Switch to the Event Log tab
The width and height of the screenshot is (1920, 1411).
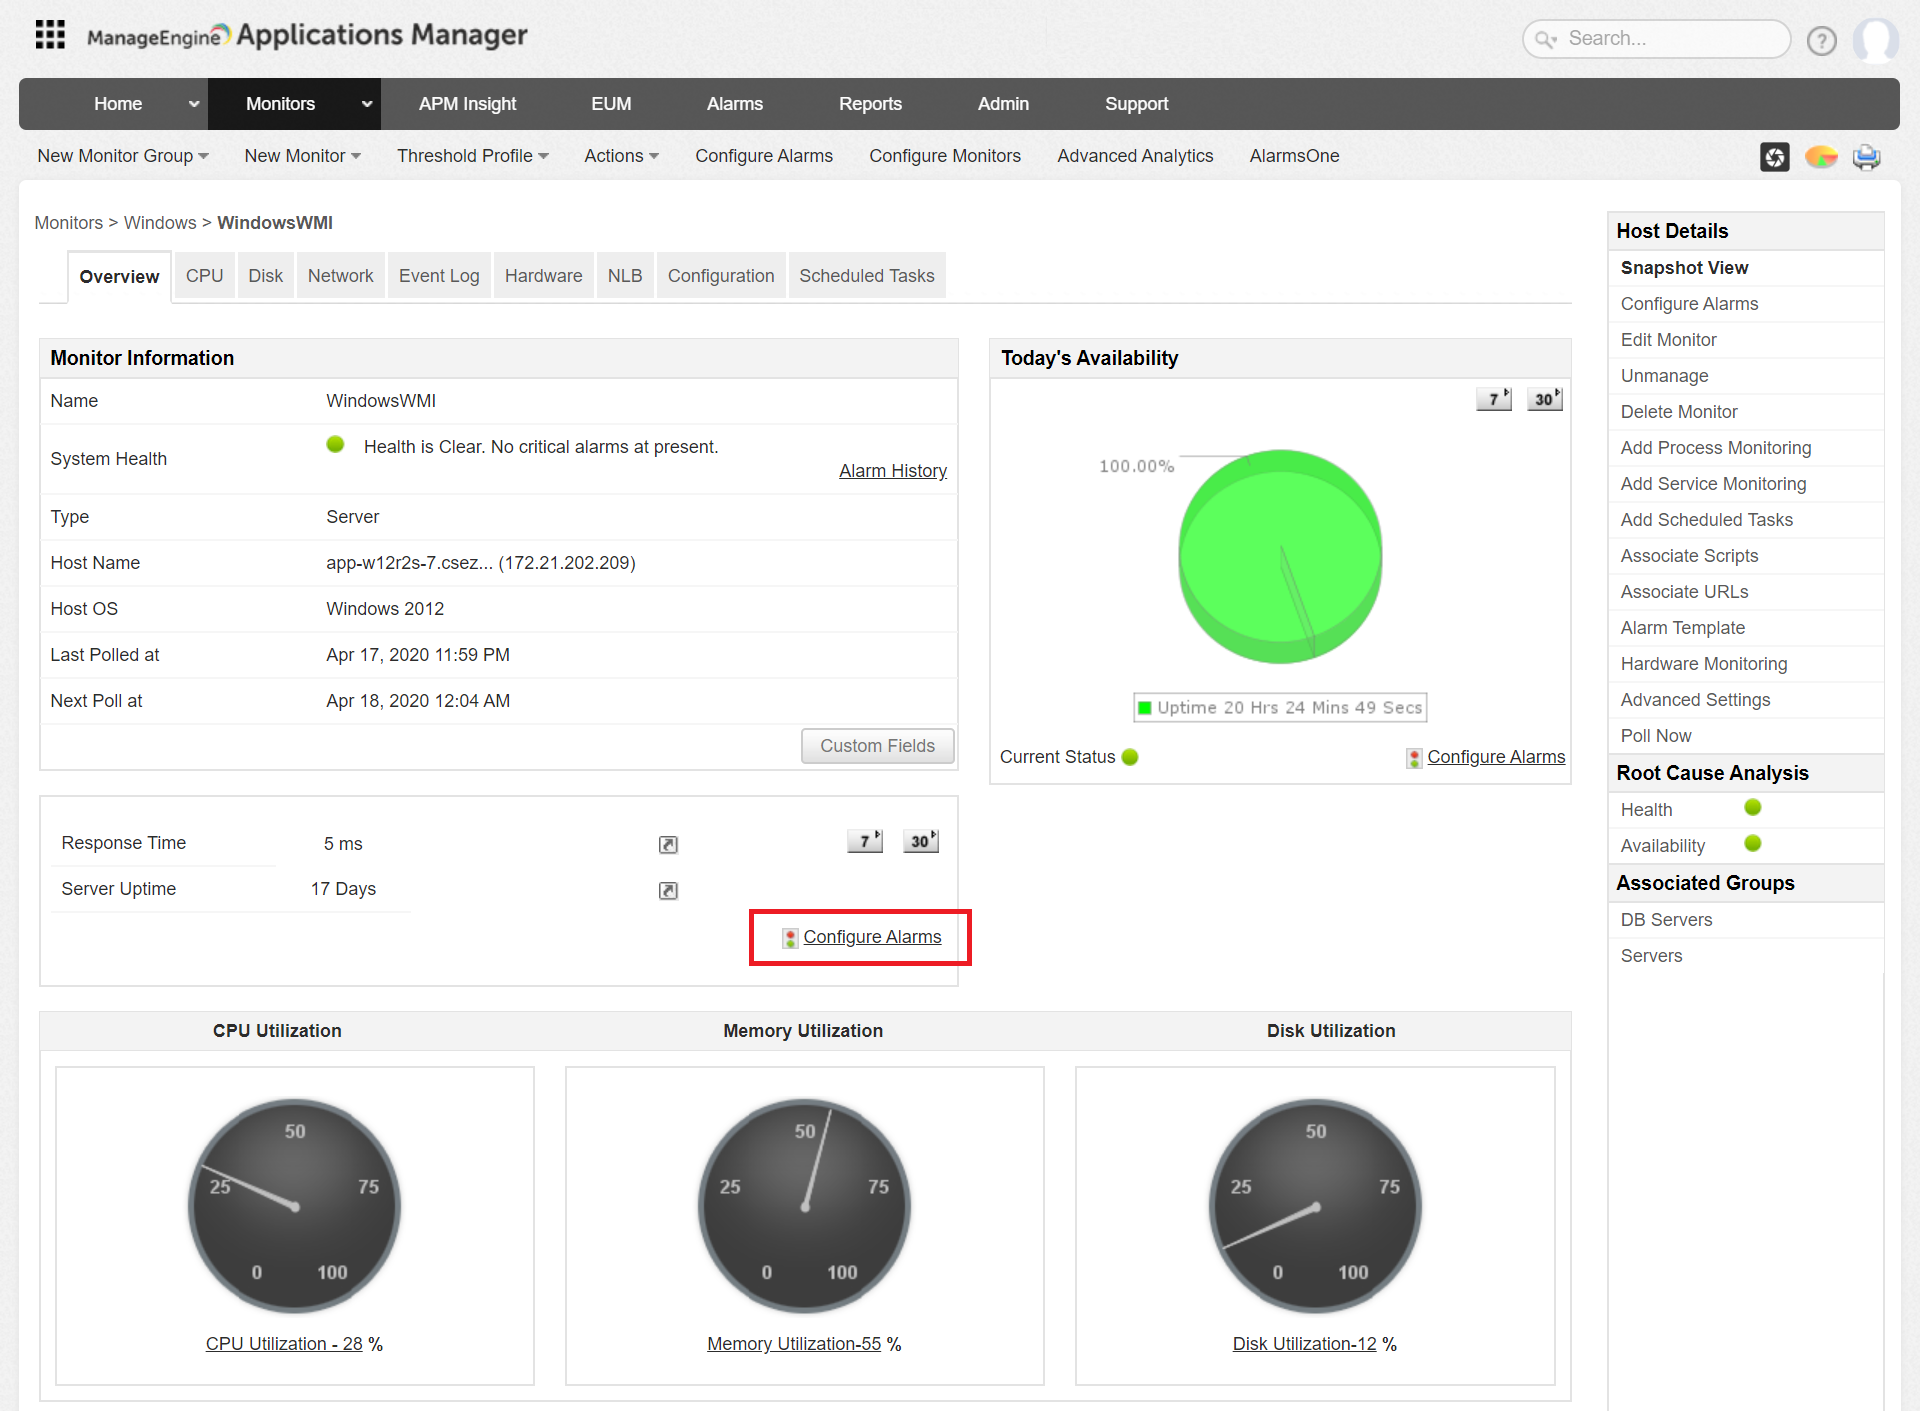pyautogui.click(x=439, y=276)
